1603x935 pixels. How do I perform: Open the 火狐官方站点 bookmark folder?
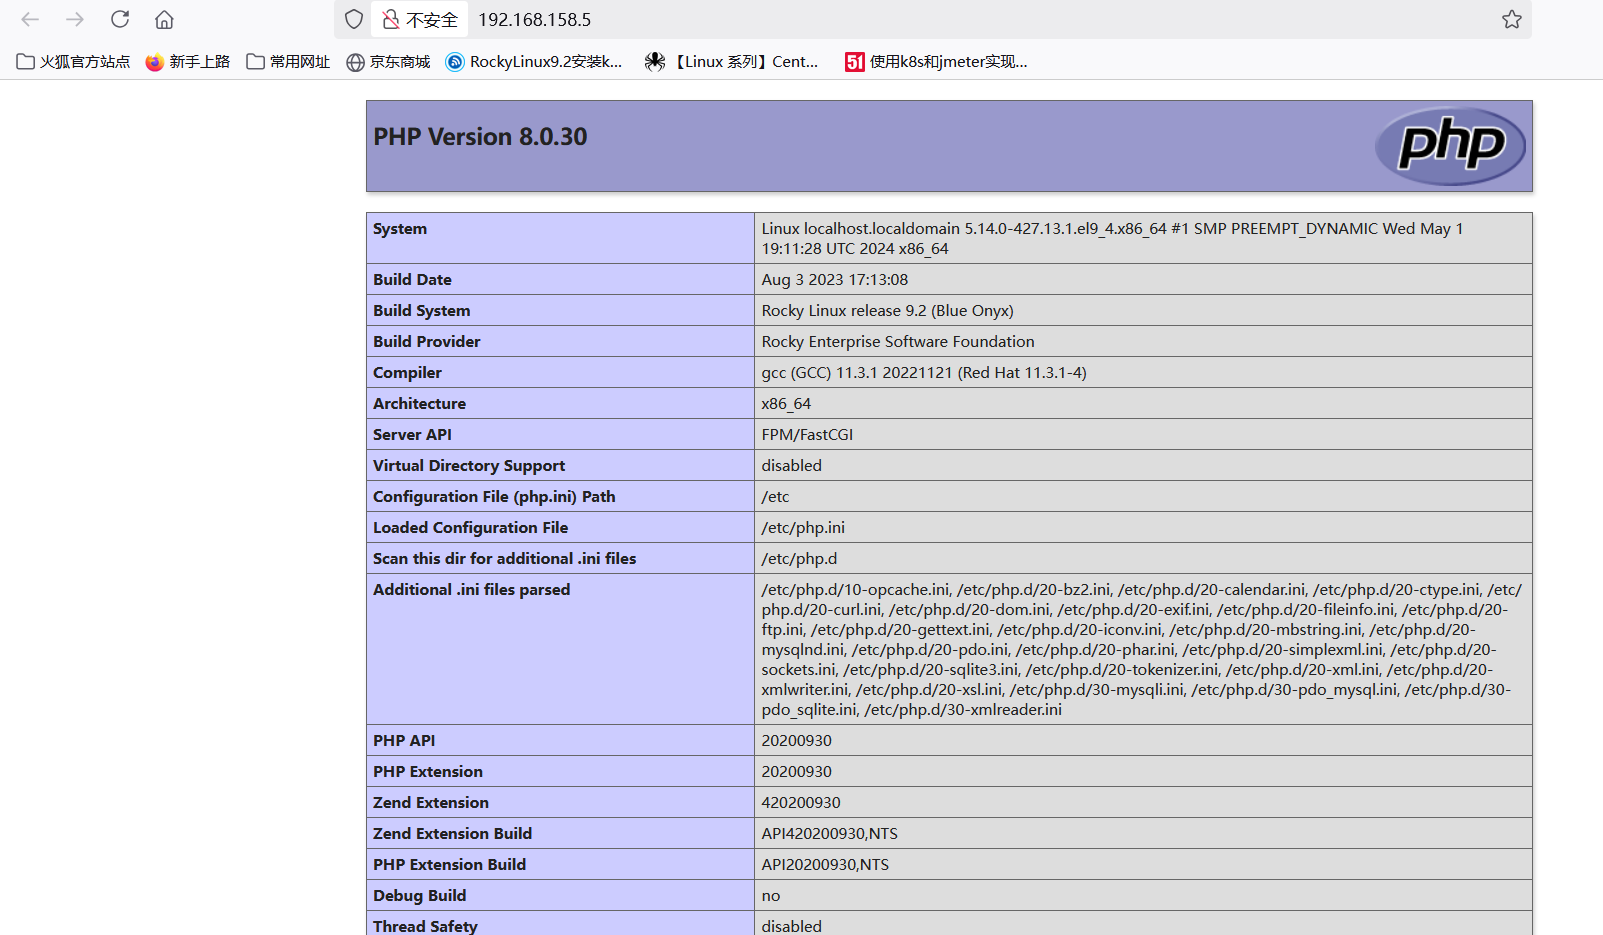tap(74, 62)
